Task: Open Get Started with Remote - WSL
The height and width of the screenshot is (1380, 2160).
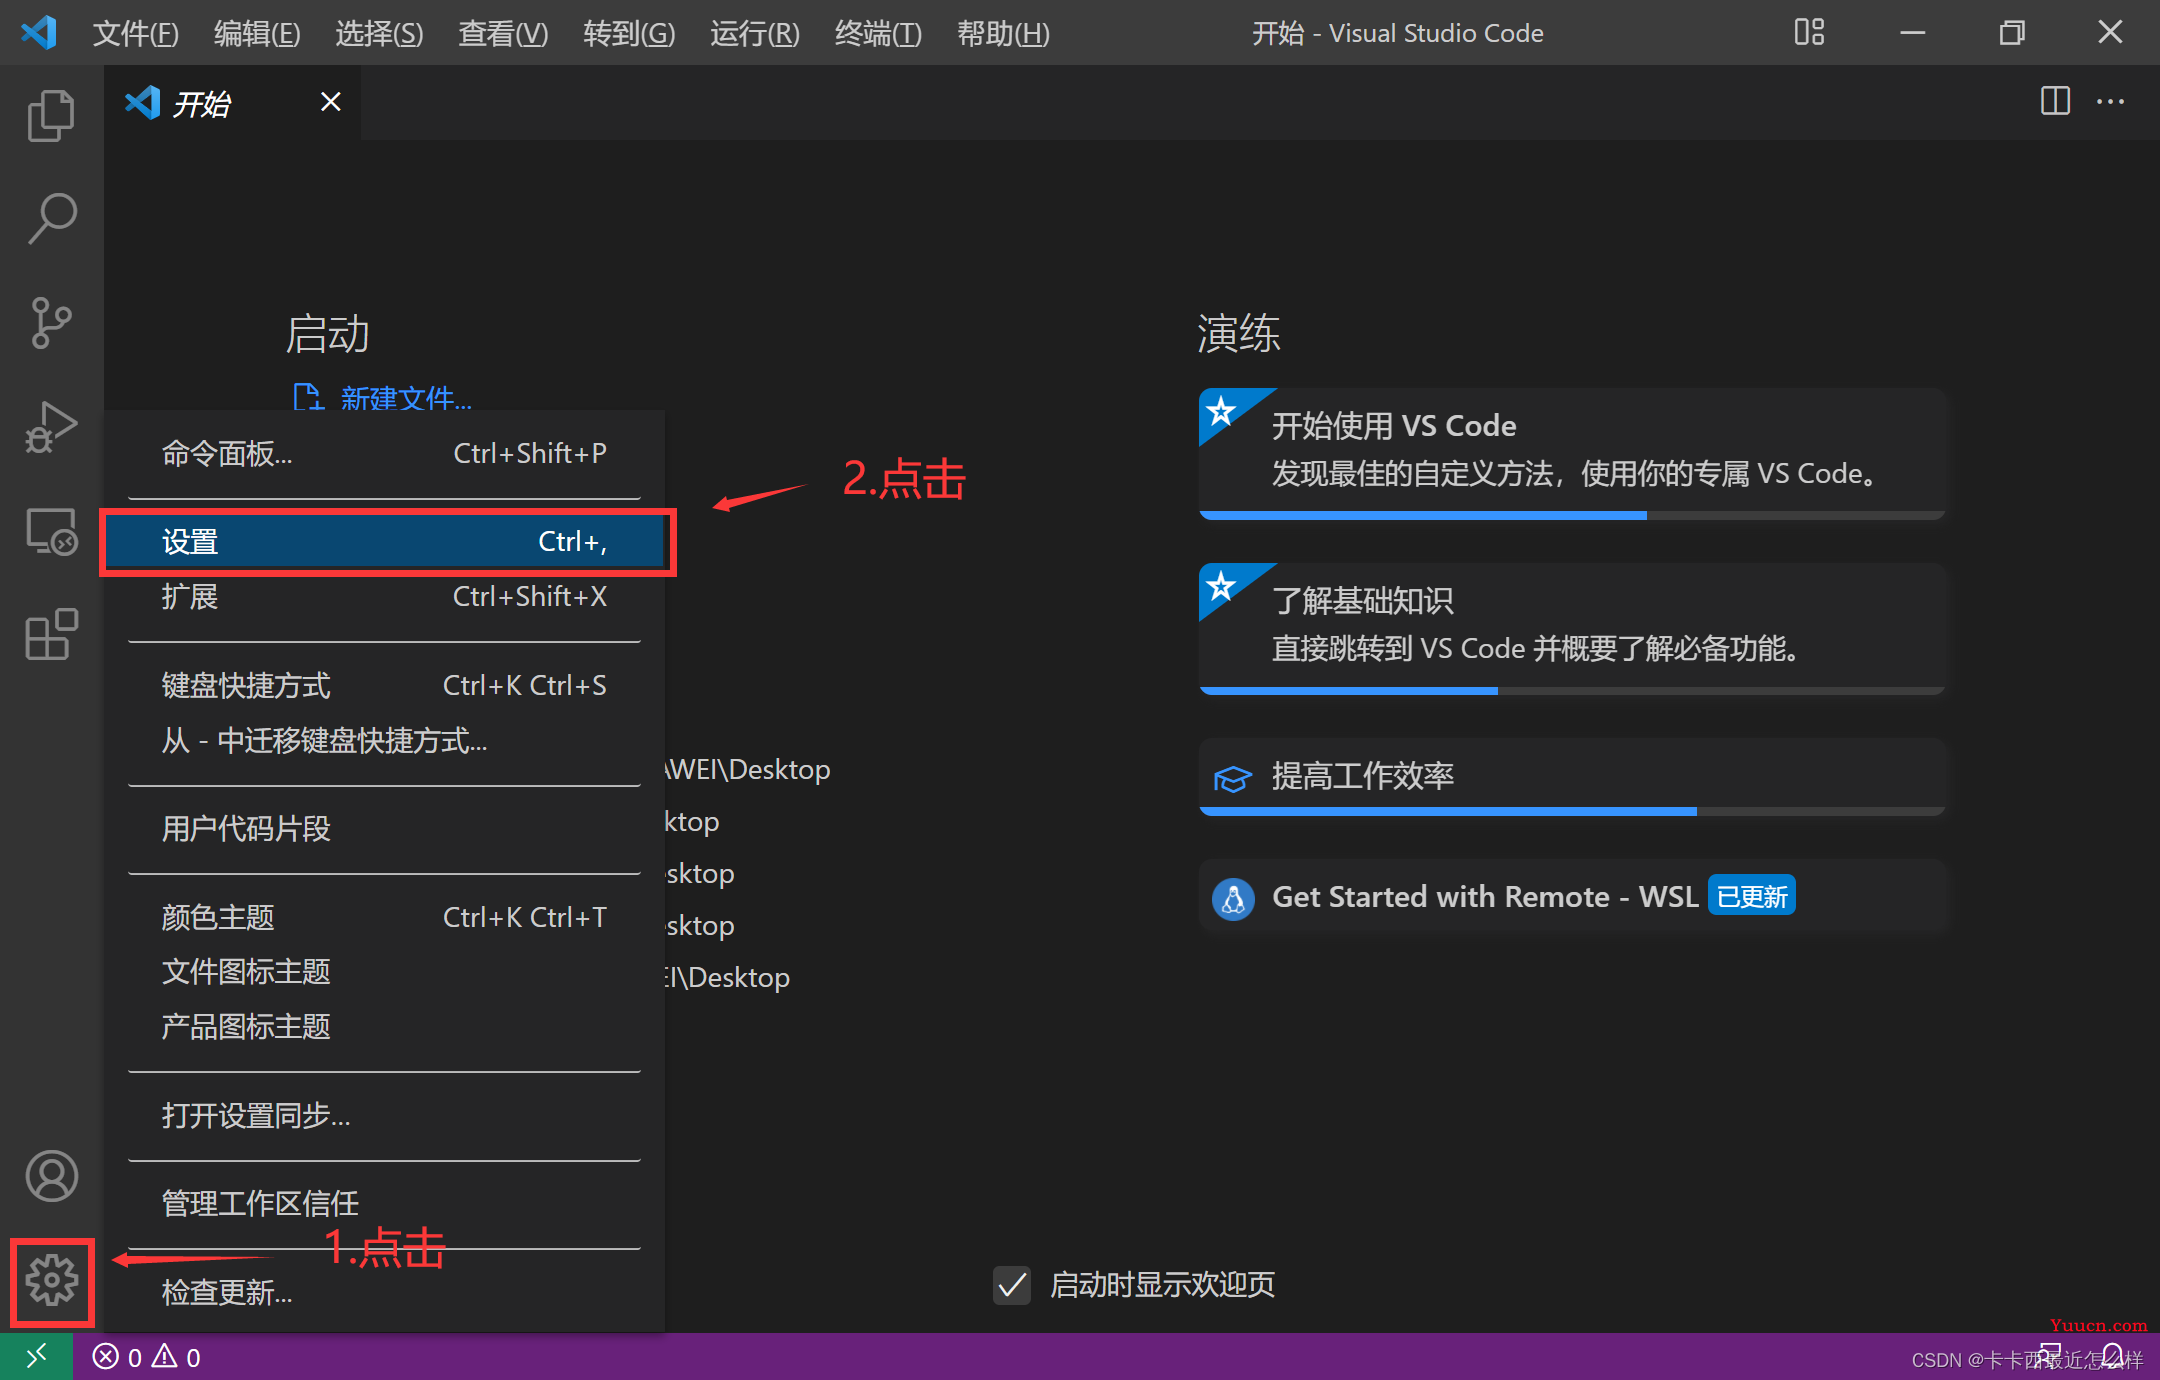Action: pyautogui.click(x=1573, y=897)
